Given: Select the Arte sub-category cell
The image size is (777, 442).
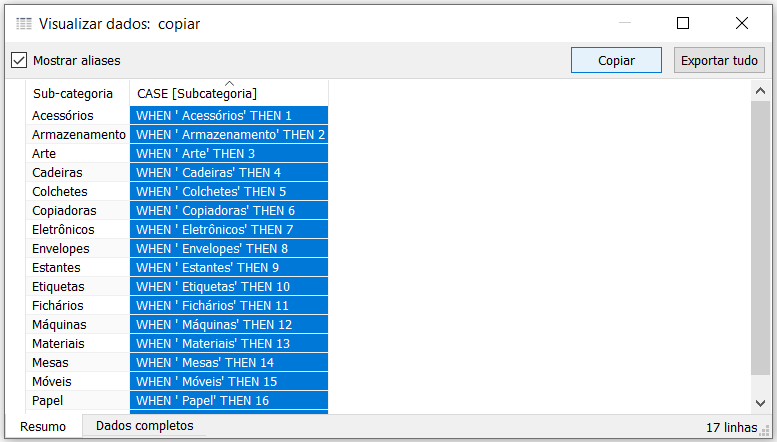Looking at the screenshot, I should coord(78,154).
